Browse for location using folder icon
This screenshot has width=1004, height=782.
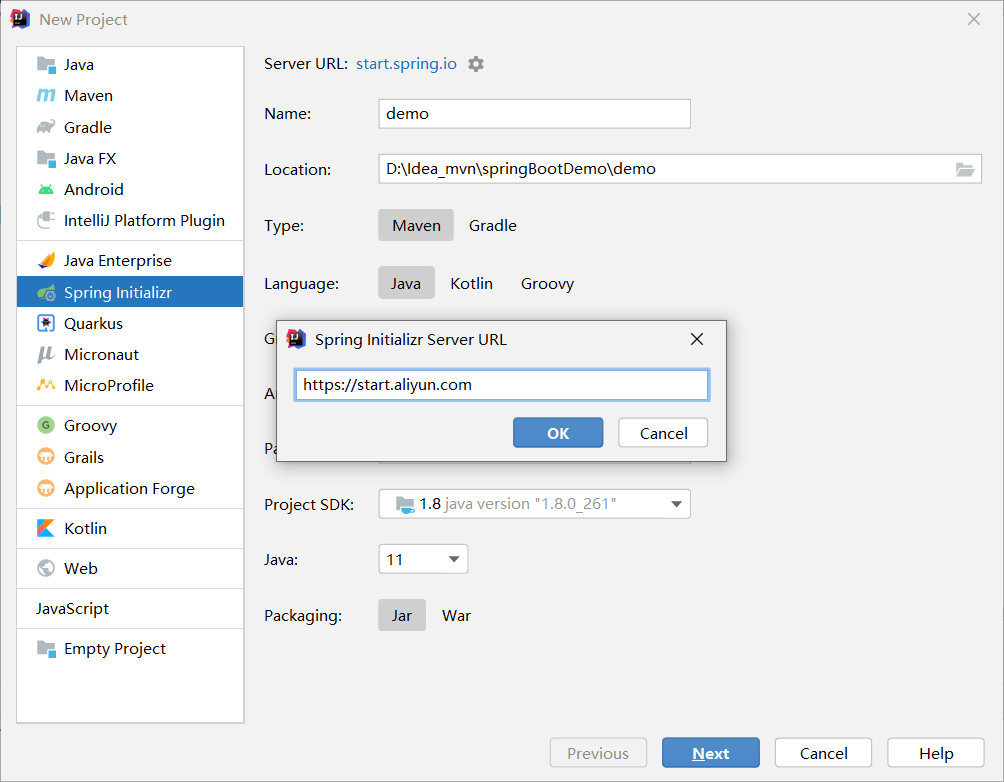click(x=965, y=169)
